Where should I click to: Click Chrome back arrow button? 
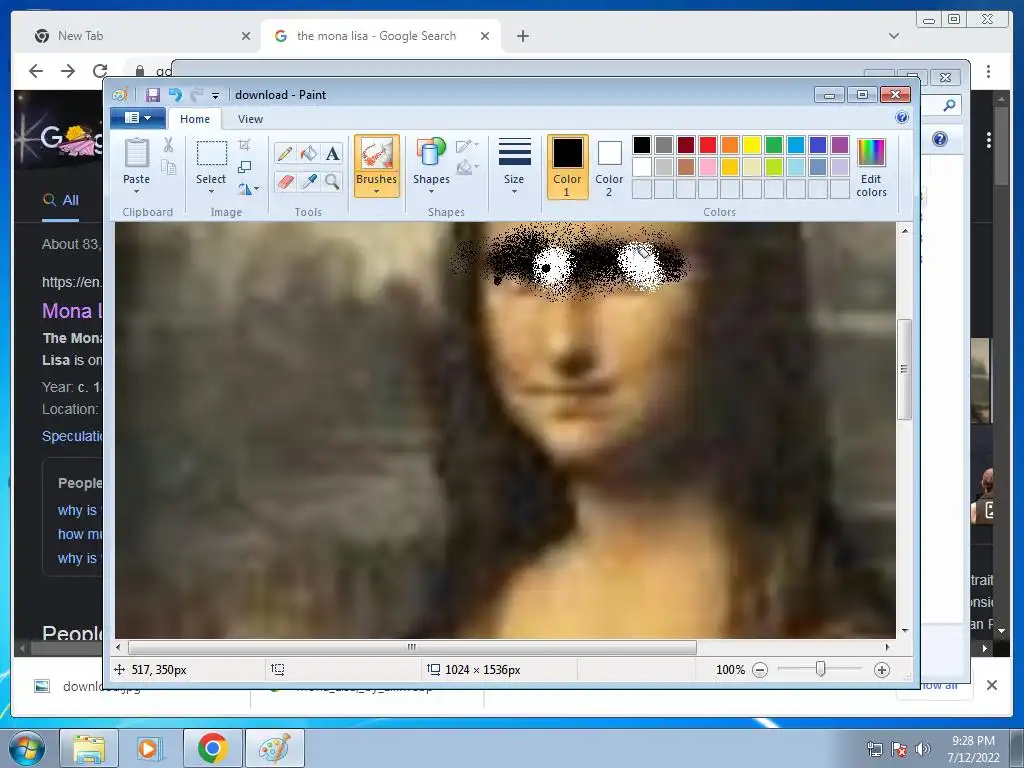tap(36, 71)
